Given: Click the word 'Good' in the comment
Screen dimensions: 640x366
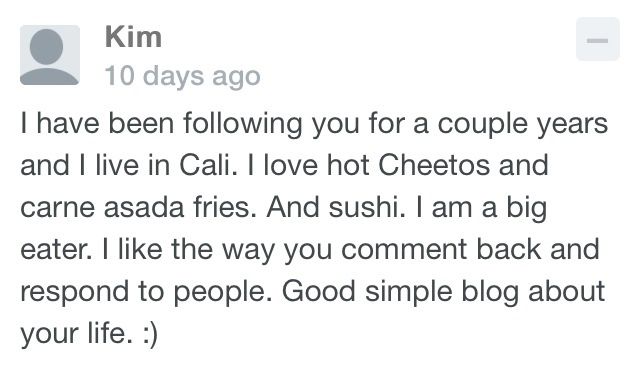Looking at the screenshot, I should click(x=318, y=291).
